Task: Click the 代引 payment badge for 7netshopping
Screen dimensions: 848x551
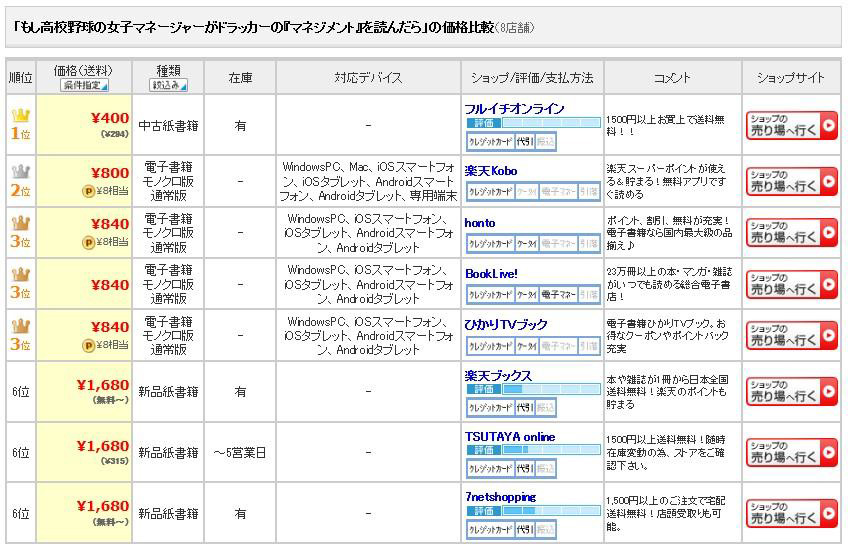Action: coord(525,529)
